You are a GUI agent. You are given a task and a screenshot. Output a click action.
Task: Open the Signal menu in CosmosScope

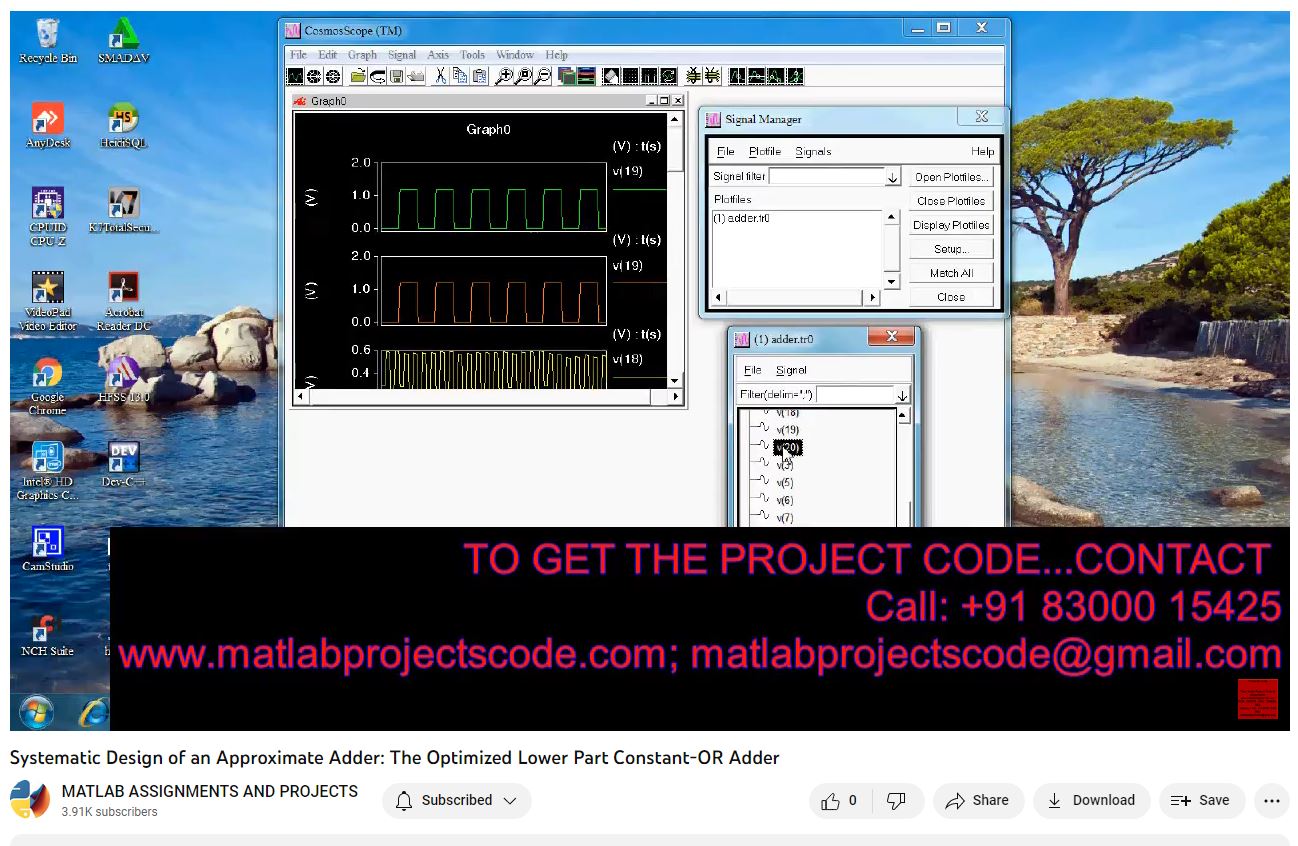402,55
